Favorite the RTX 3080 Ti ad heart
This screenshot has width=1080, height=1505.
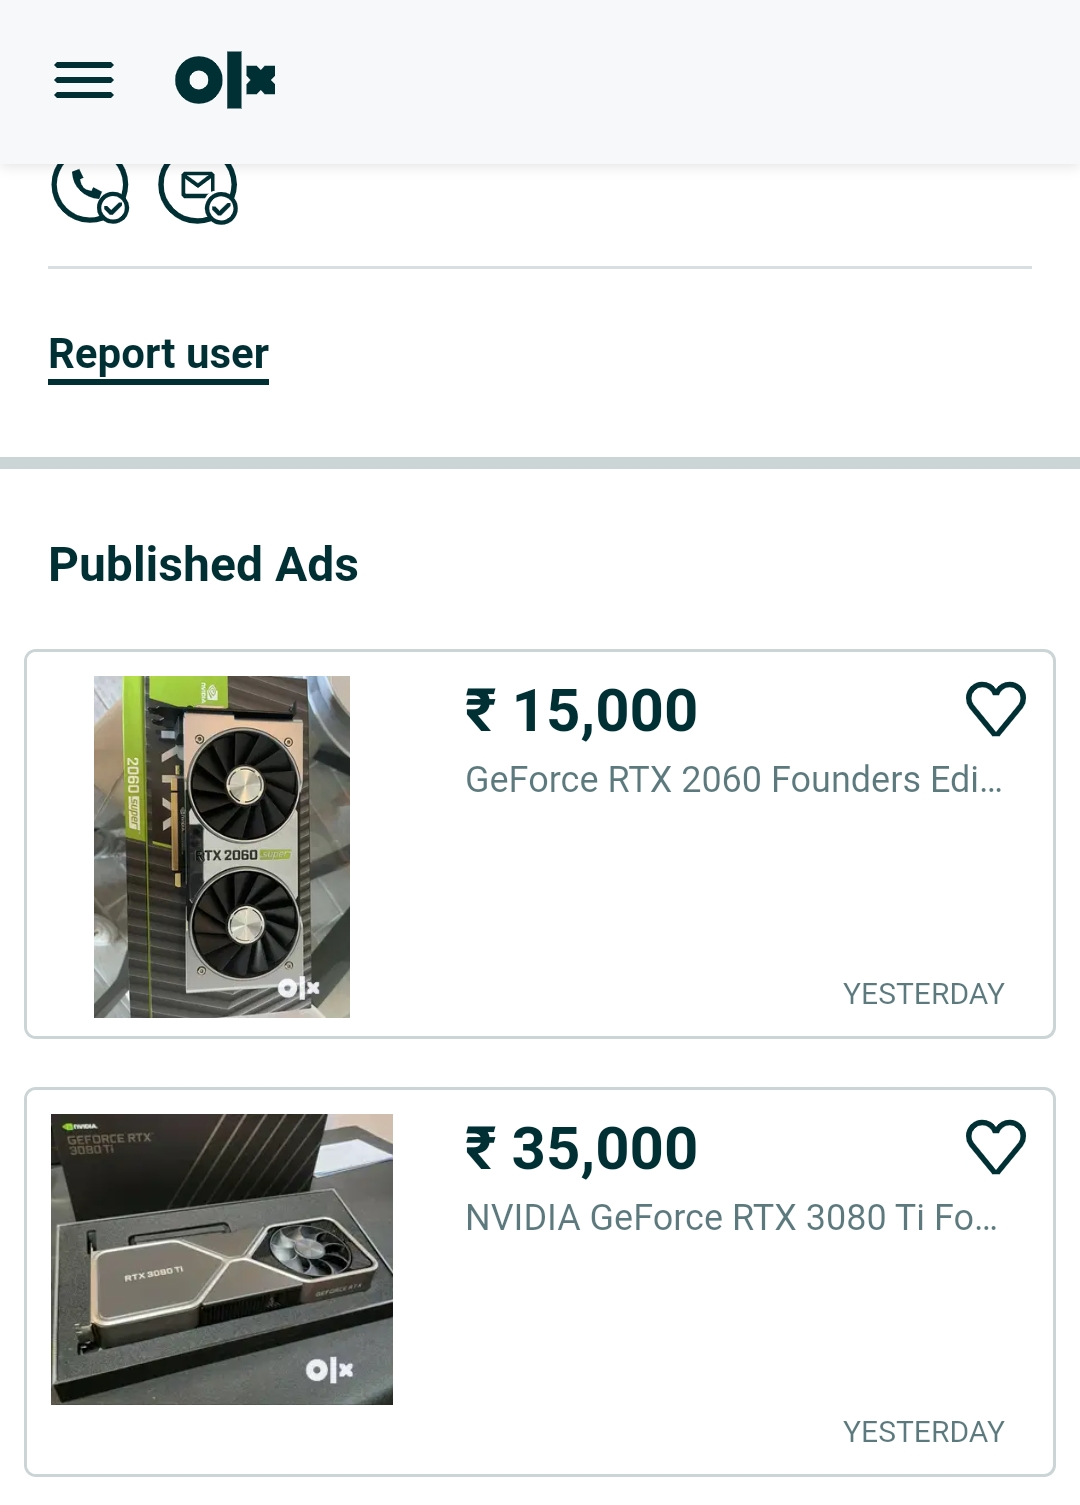[x=996, y=1146]
